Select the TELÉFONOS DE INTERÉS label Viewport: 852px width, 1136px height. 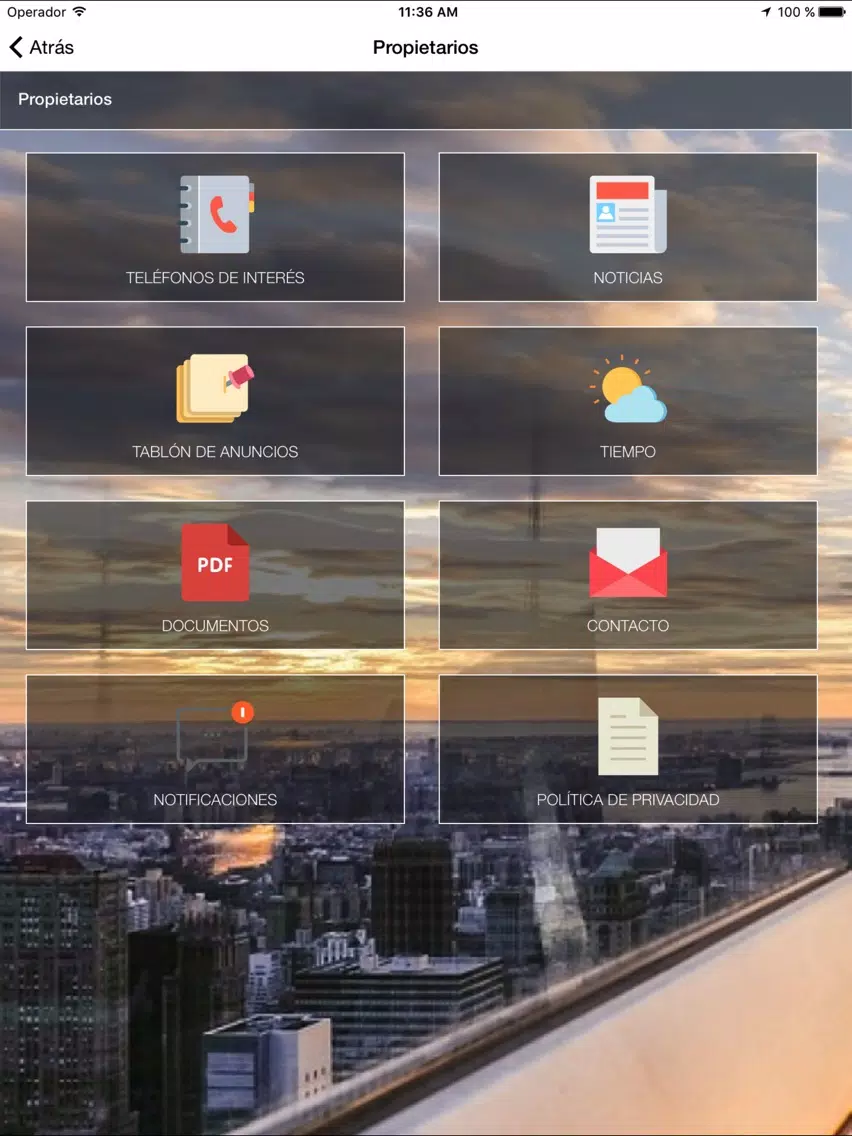point(215,277)
